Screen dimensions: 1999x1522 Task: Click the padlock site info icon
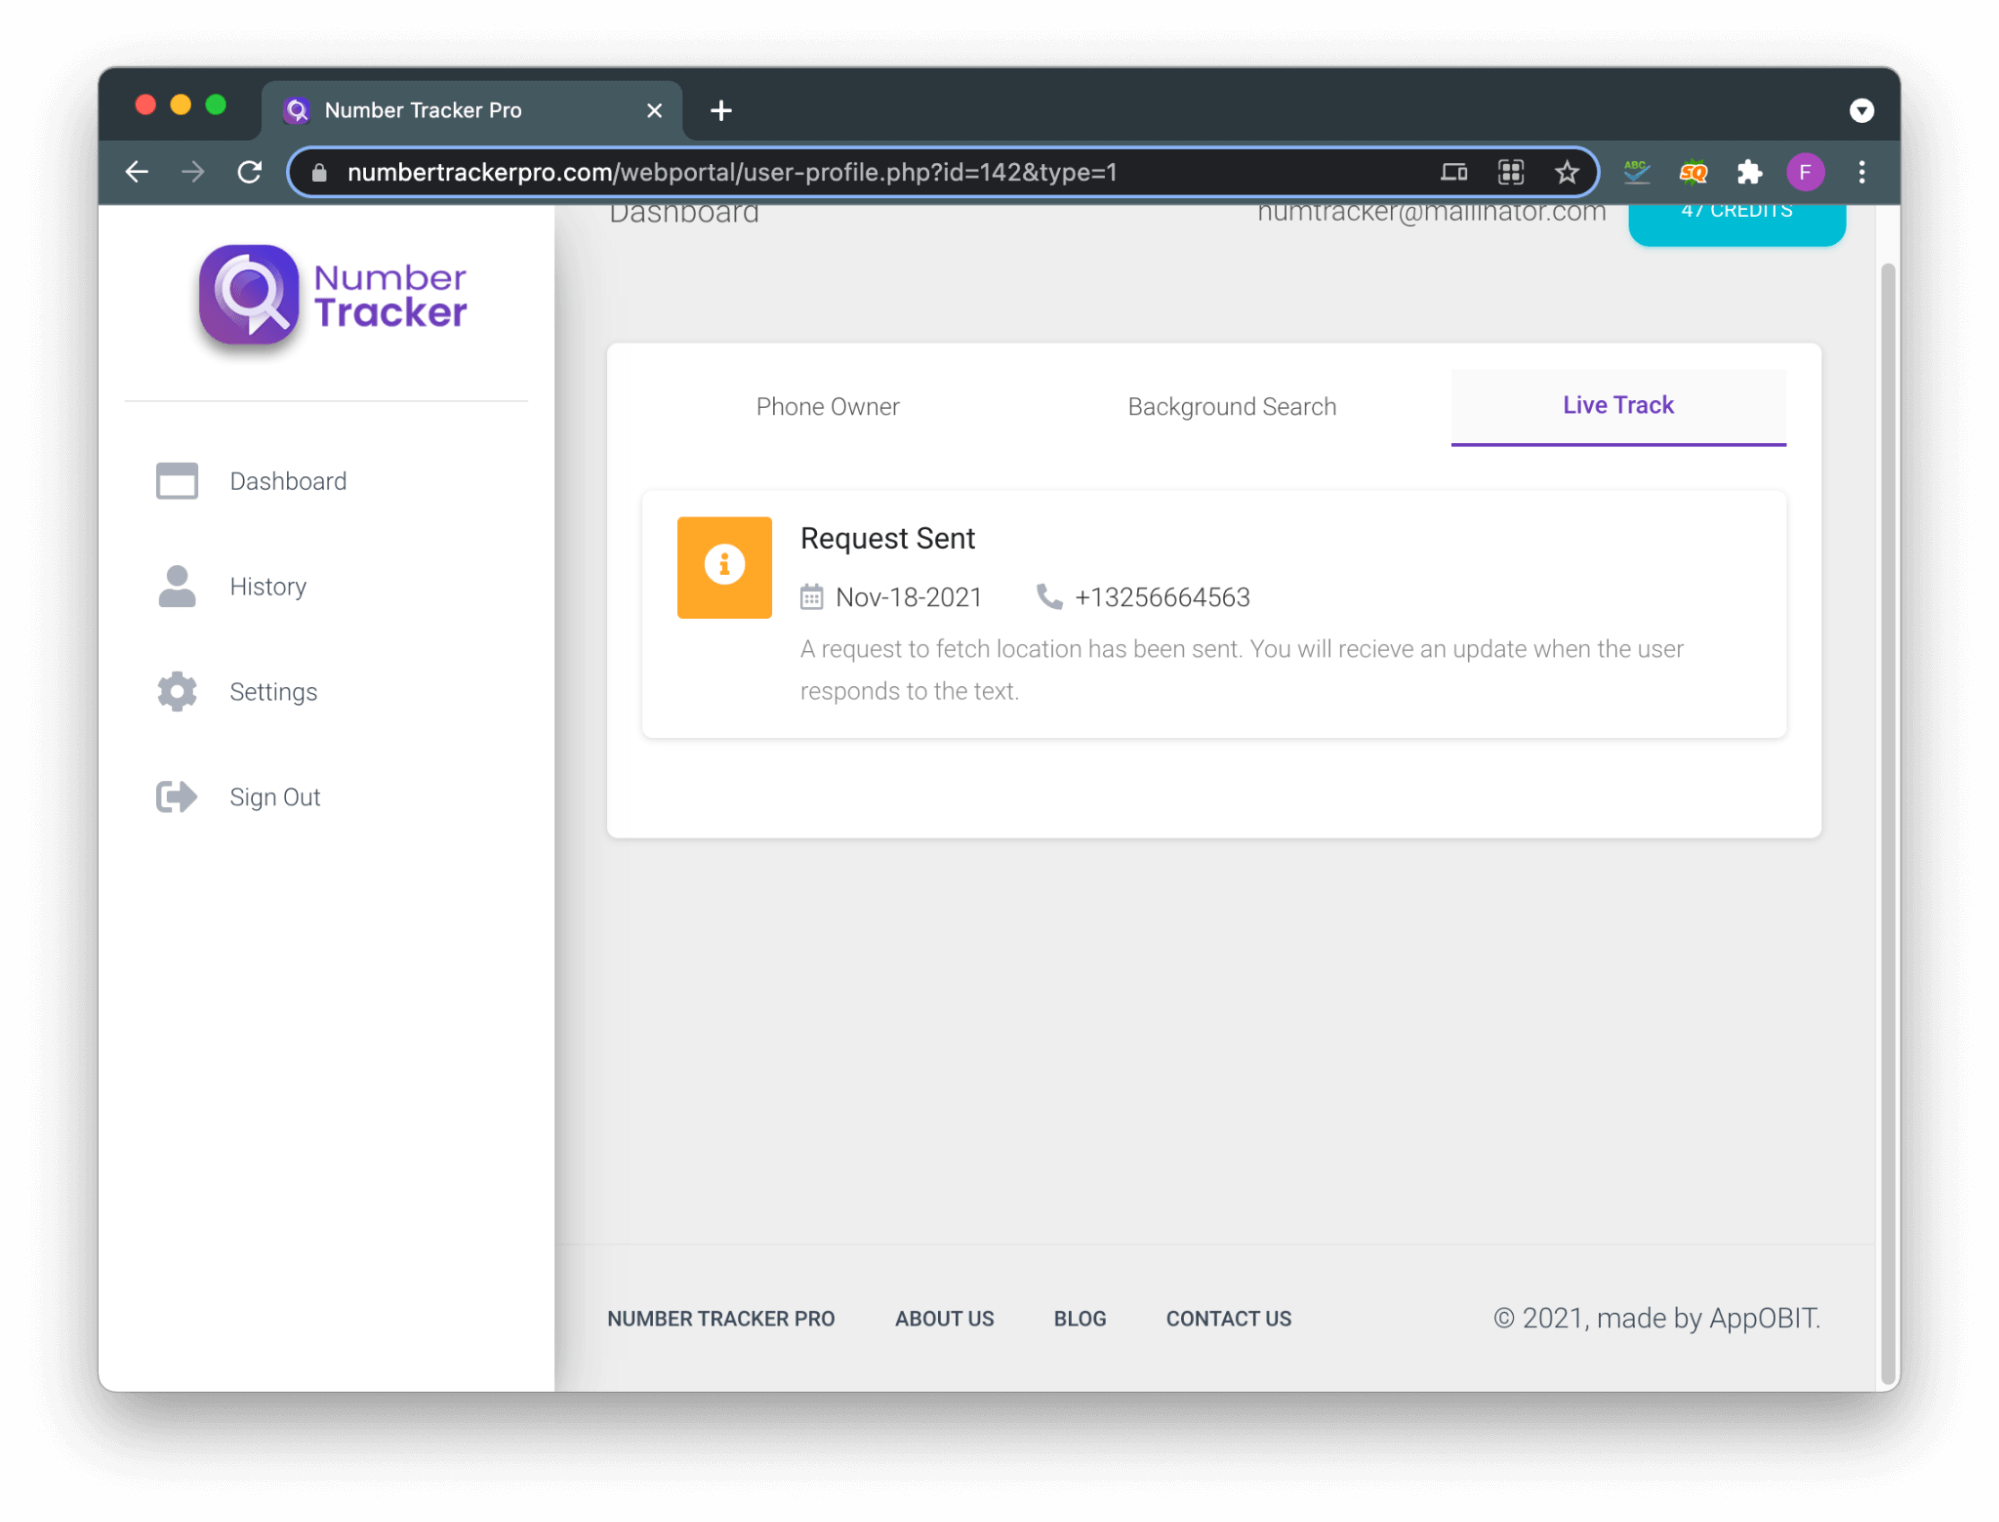[319, 172]
